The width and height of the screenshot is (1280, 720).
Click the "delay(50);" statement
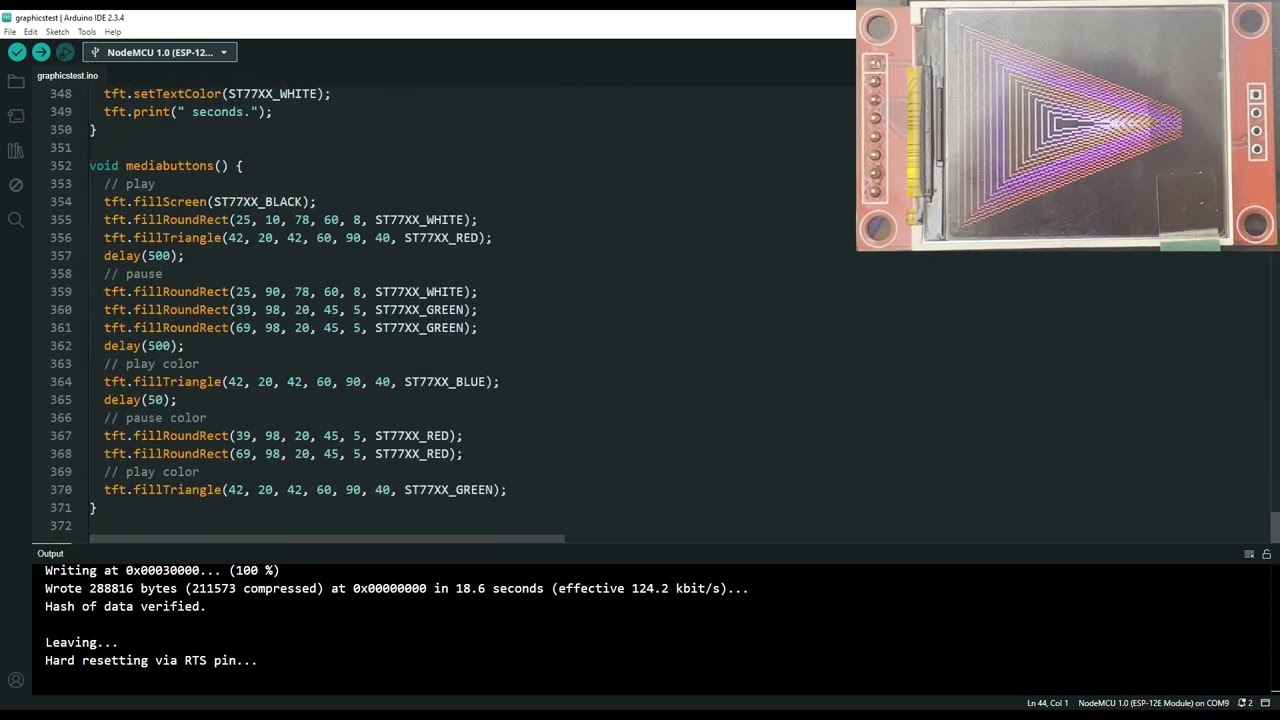click(140, 400)
